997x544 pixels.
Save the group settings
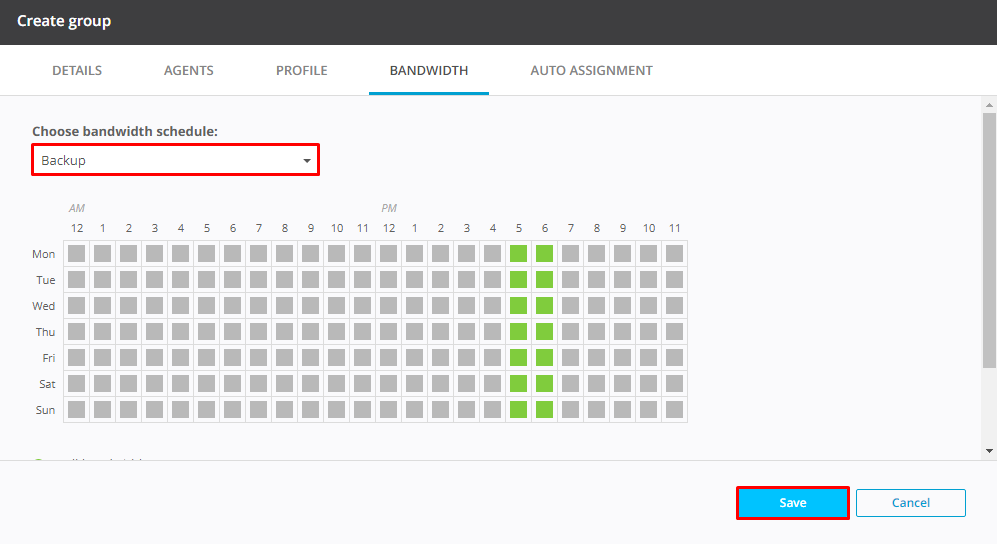click(x=793, y=503)
